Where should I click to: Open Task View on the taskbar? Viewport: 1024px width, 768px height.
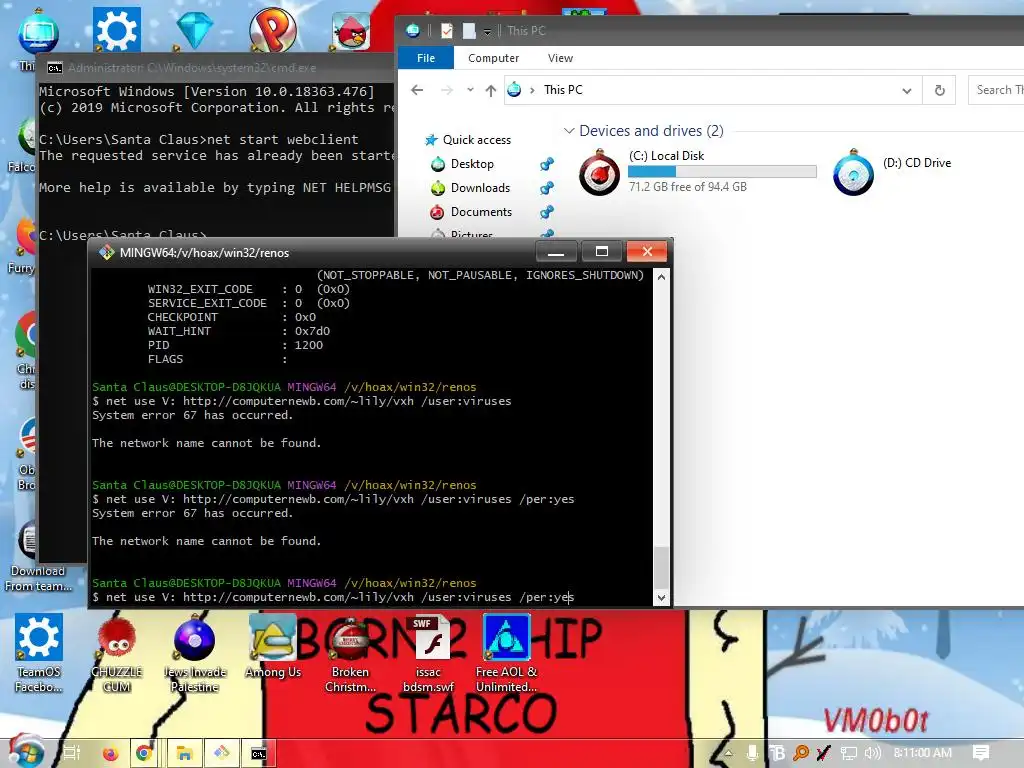coord(72,753)
